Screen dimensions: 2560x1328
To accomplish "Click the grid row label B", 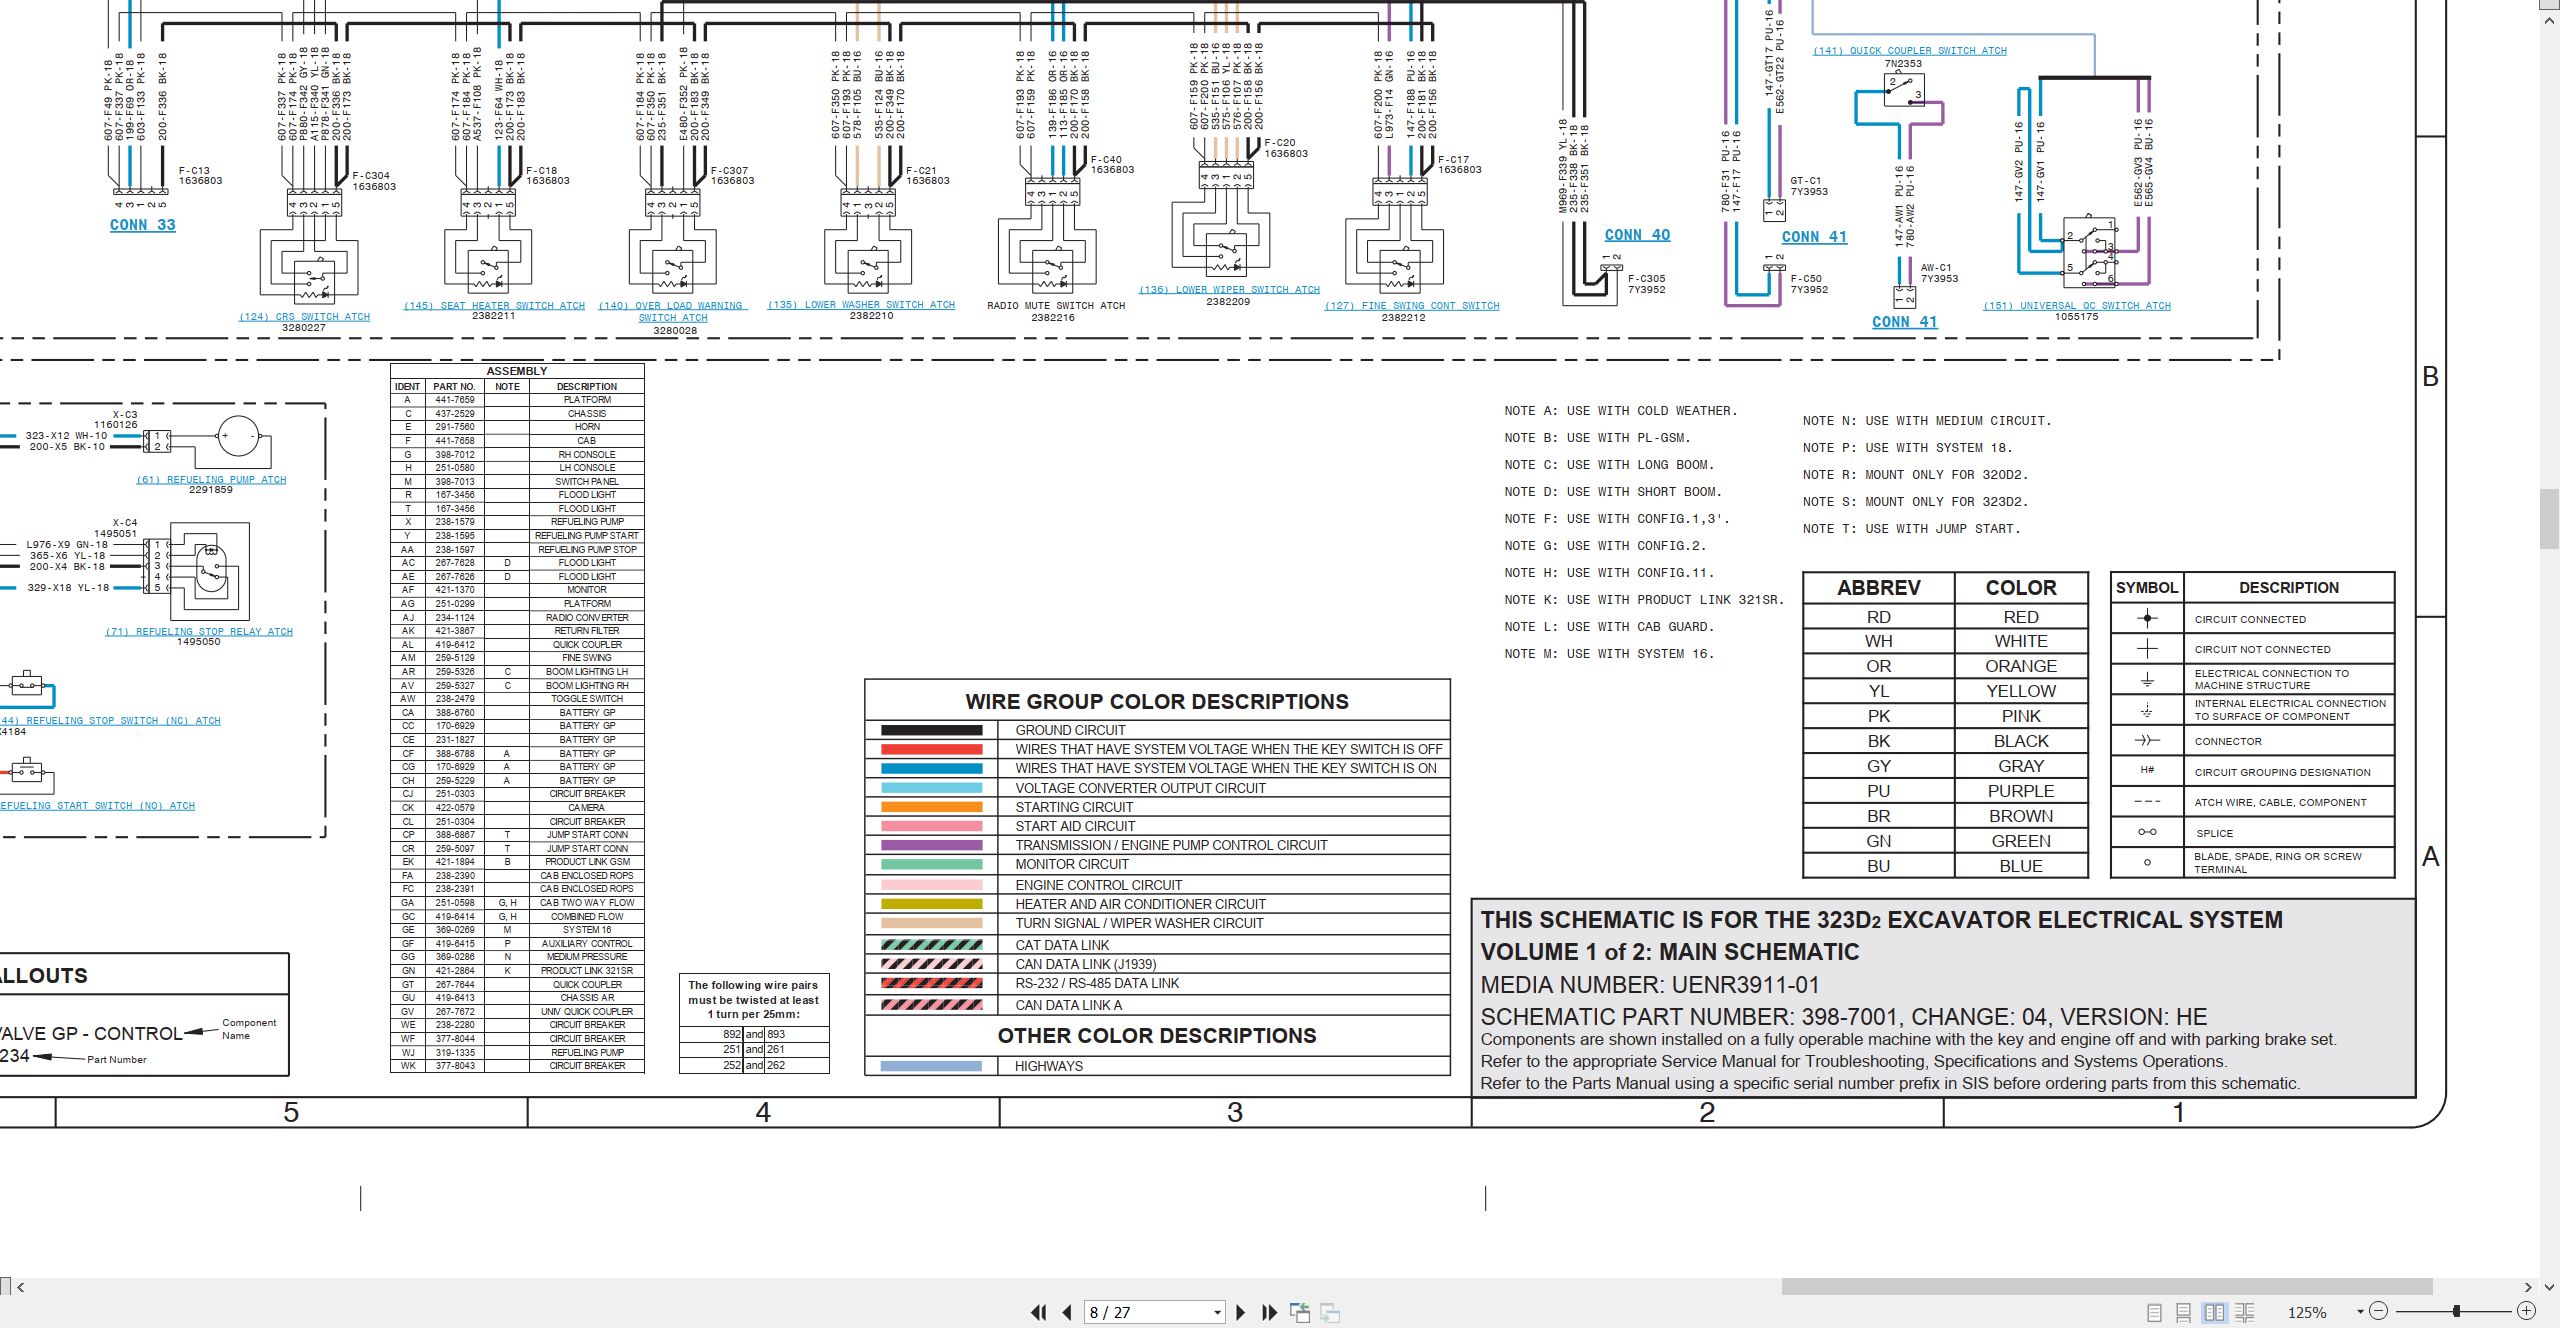I will click(x=2430, y=377).
